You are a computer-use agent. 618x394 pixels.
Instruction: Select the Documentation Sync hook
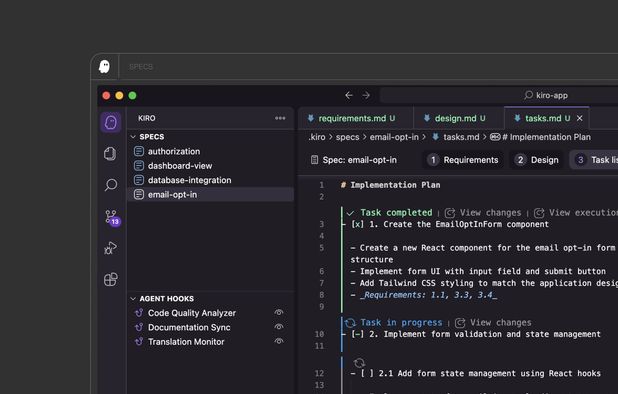click(211, 327)
